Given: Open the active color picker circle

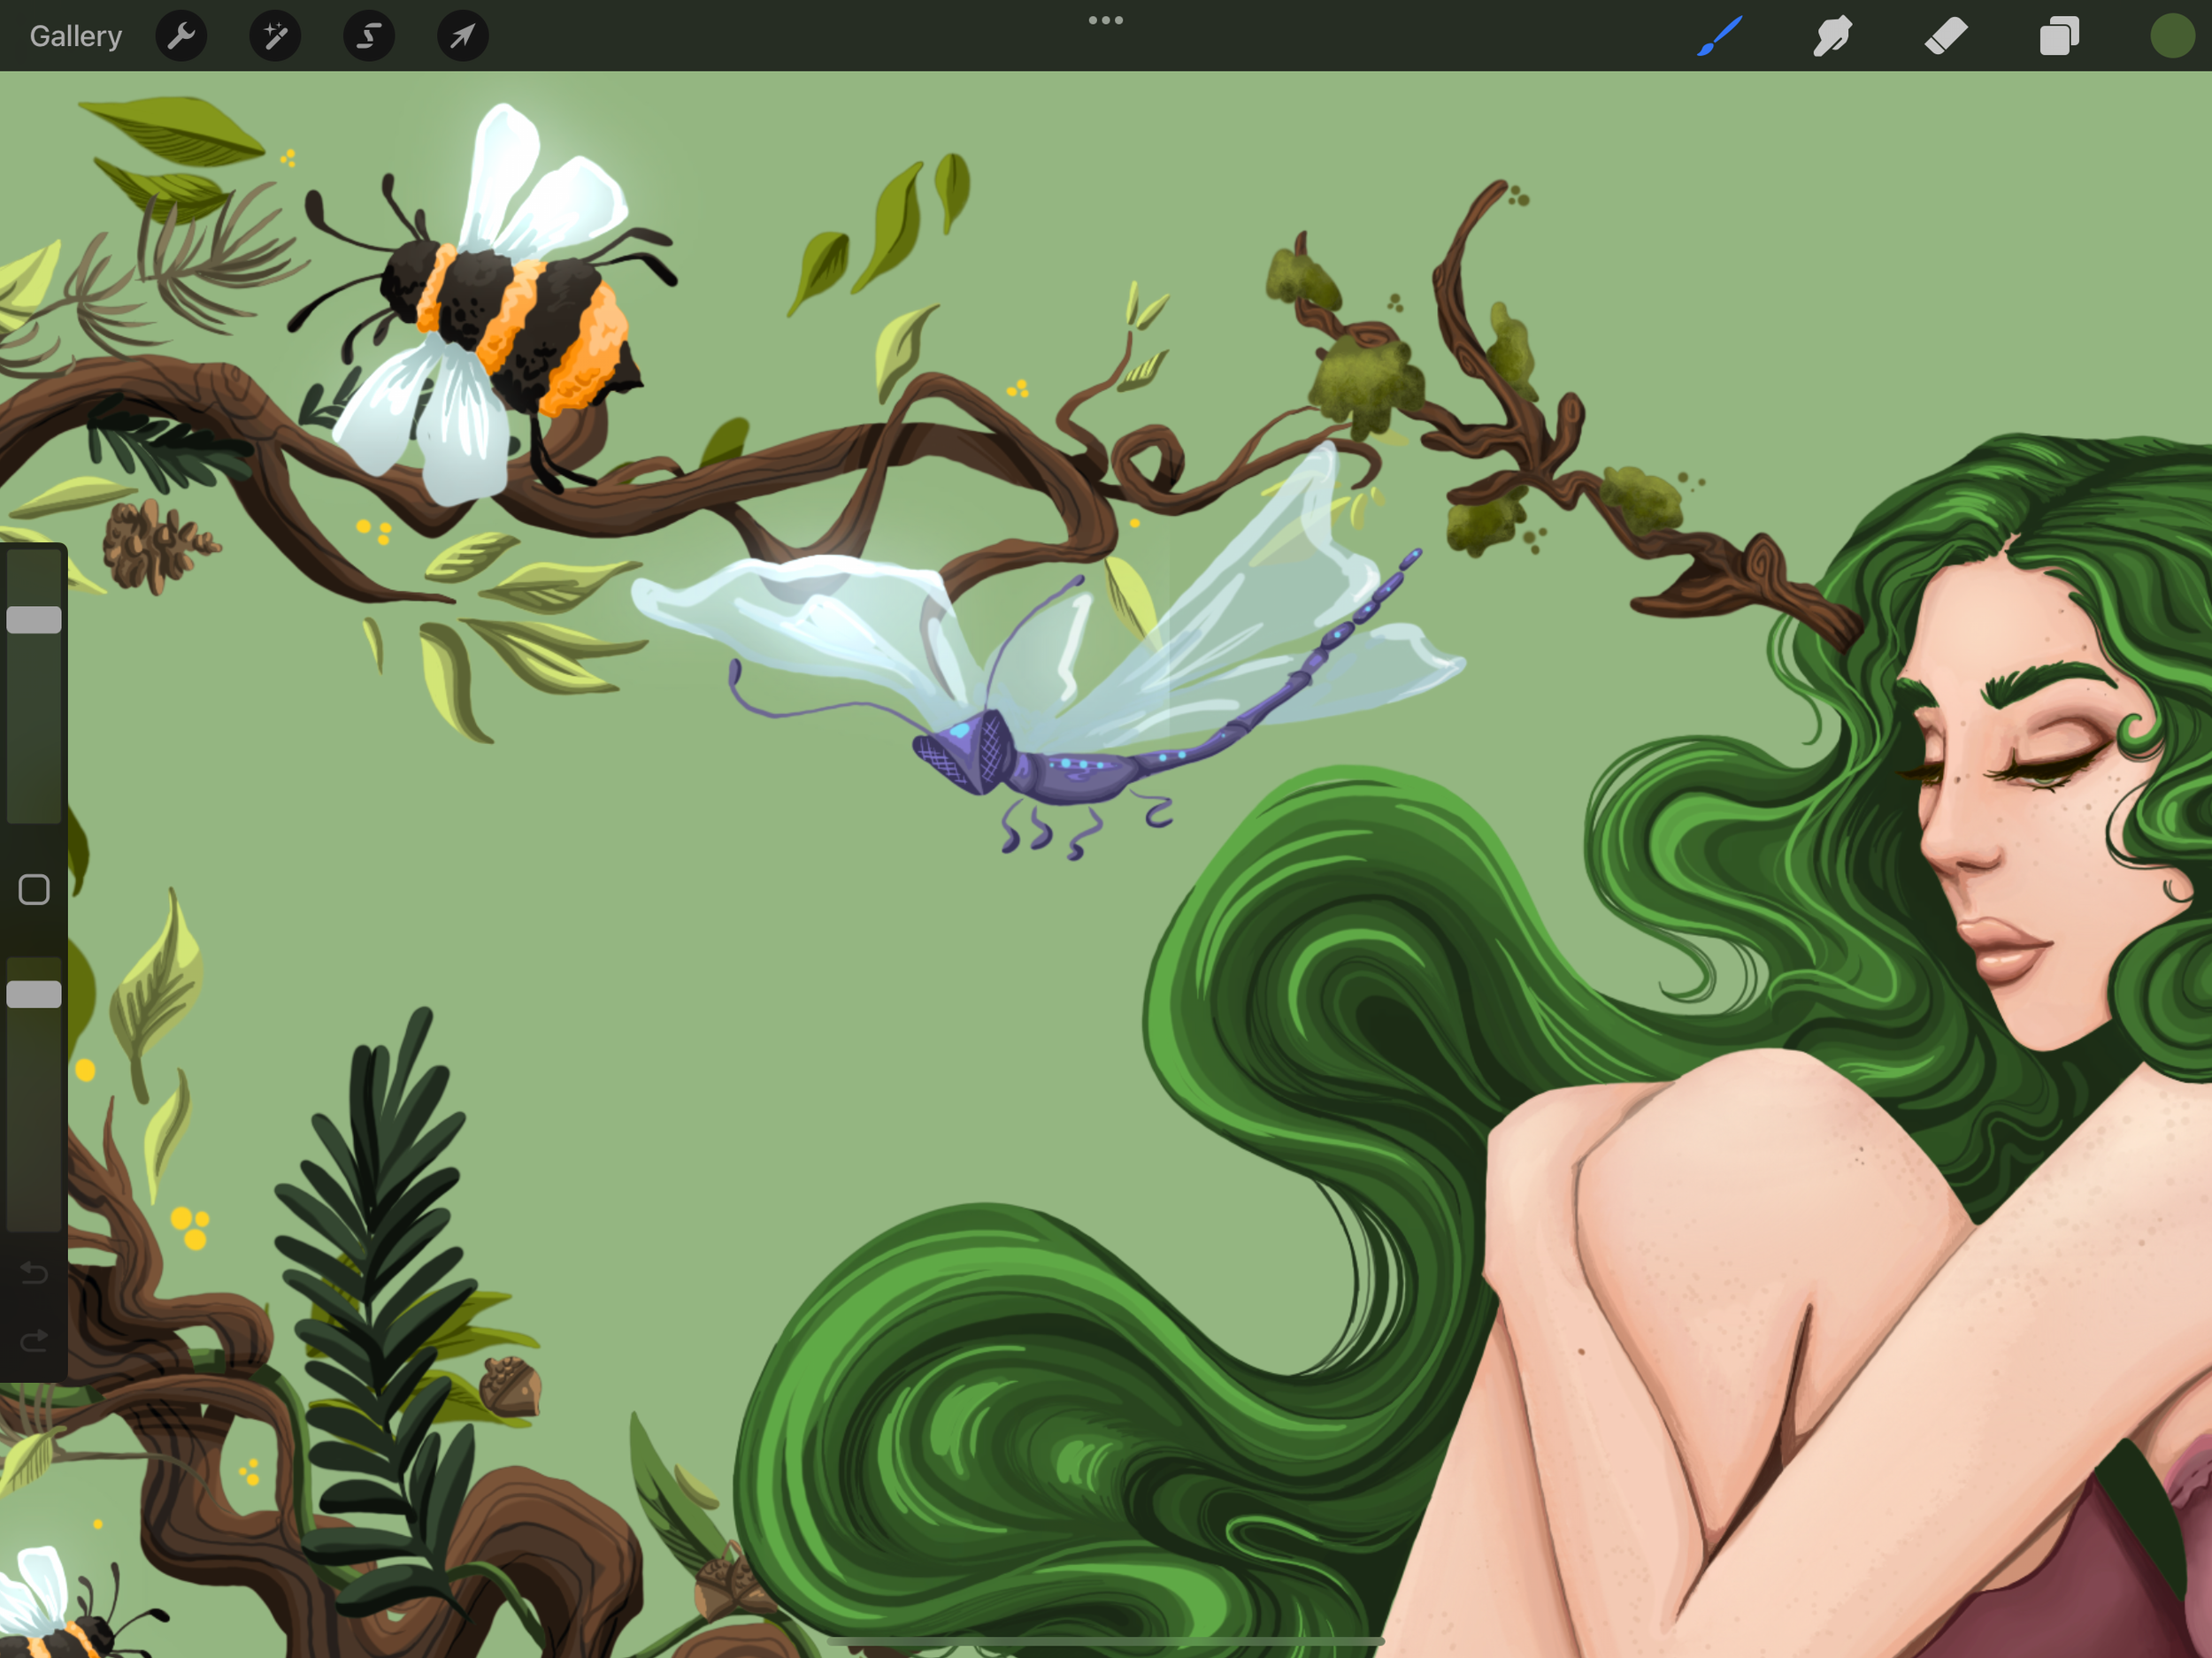Looking at the screenshot, I should (x=2172, y=36).
